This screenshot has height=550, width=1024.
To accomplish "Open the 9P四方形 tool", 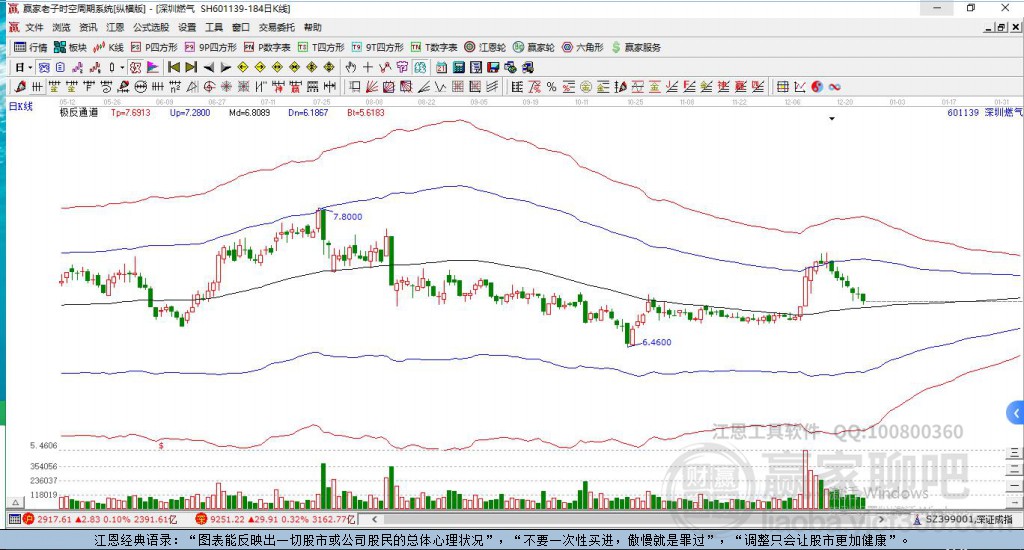I will coord(211,47).
